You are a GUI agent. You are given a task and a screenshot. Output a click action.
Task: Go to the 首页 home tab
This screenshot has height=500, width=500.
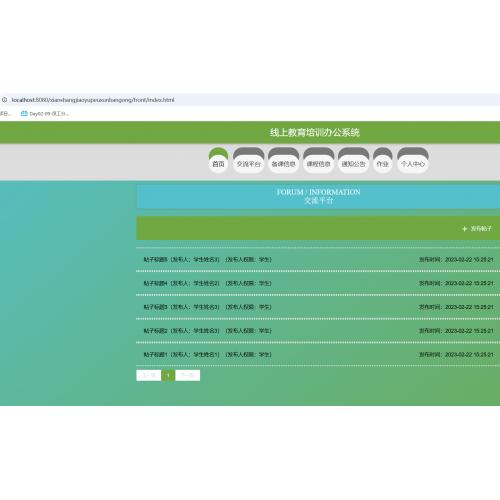218,161
